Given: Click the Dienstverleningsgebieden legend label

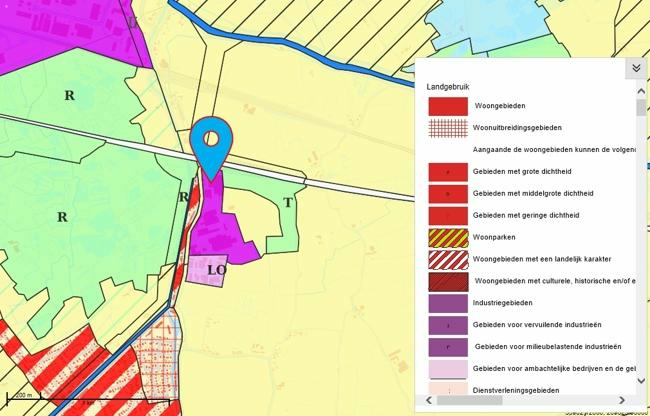Looking at the screenshot, I should [516, 390].
